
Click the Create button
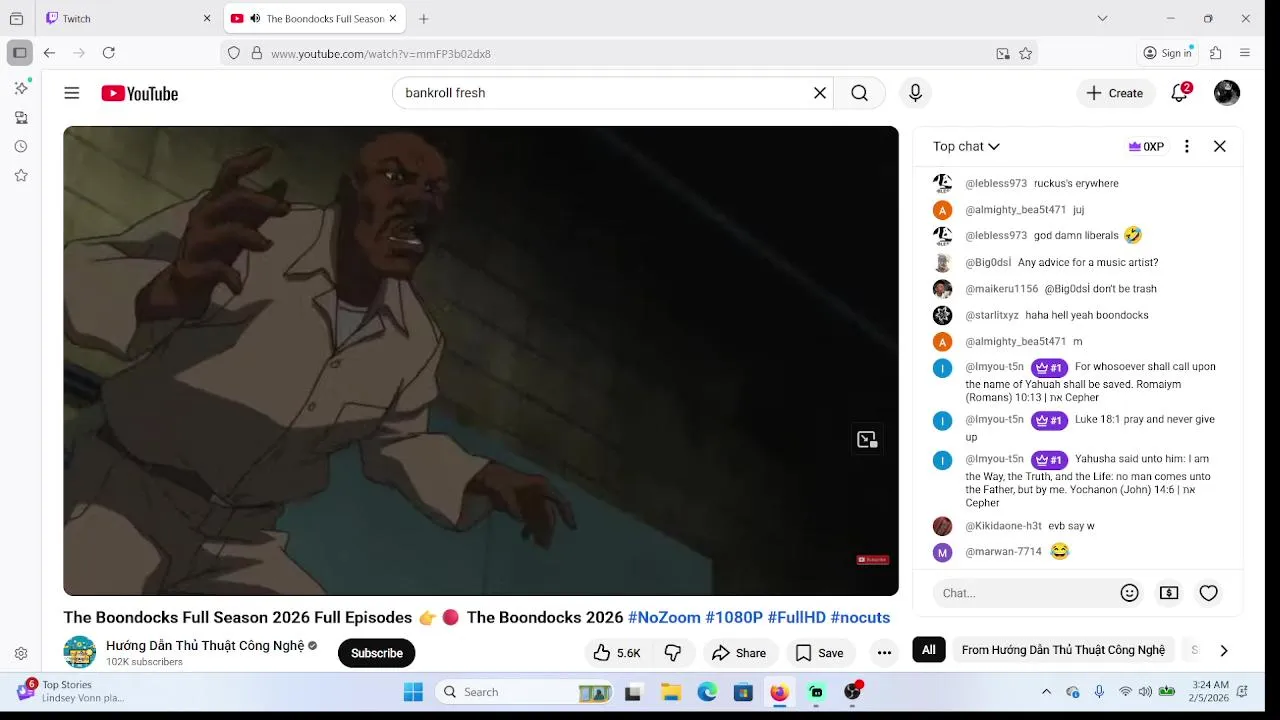click(x=1116, y=93)
